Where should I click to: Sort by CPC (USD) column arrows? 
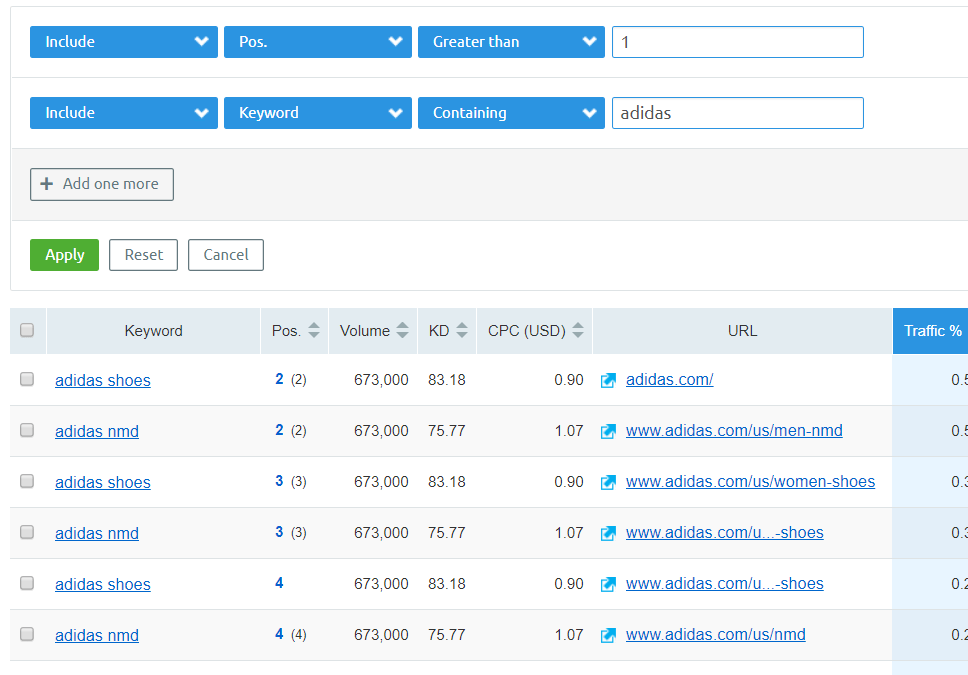pos(578,330)
